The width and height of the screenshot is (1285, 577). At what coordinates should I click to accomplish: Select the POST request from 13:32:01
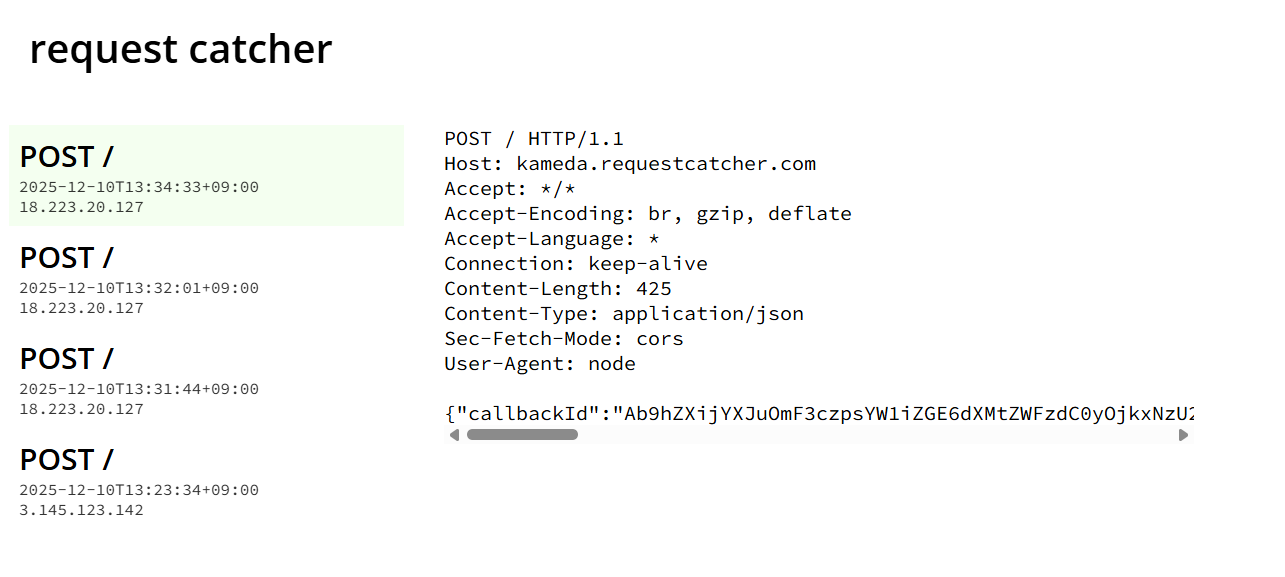pyautogui.click(x=205, y=277)
